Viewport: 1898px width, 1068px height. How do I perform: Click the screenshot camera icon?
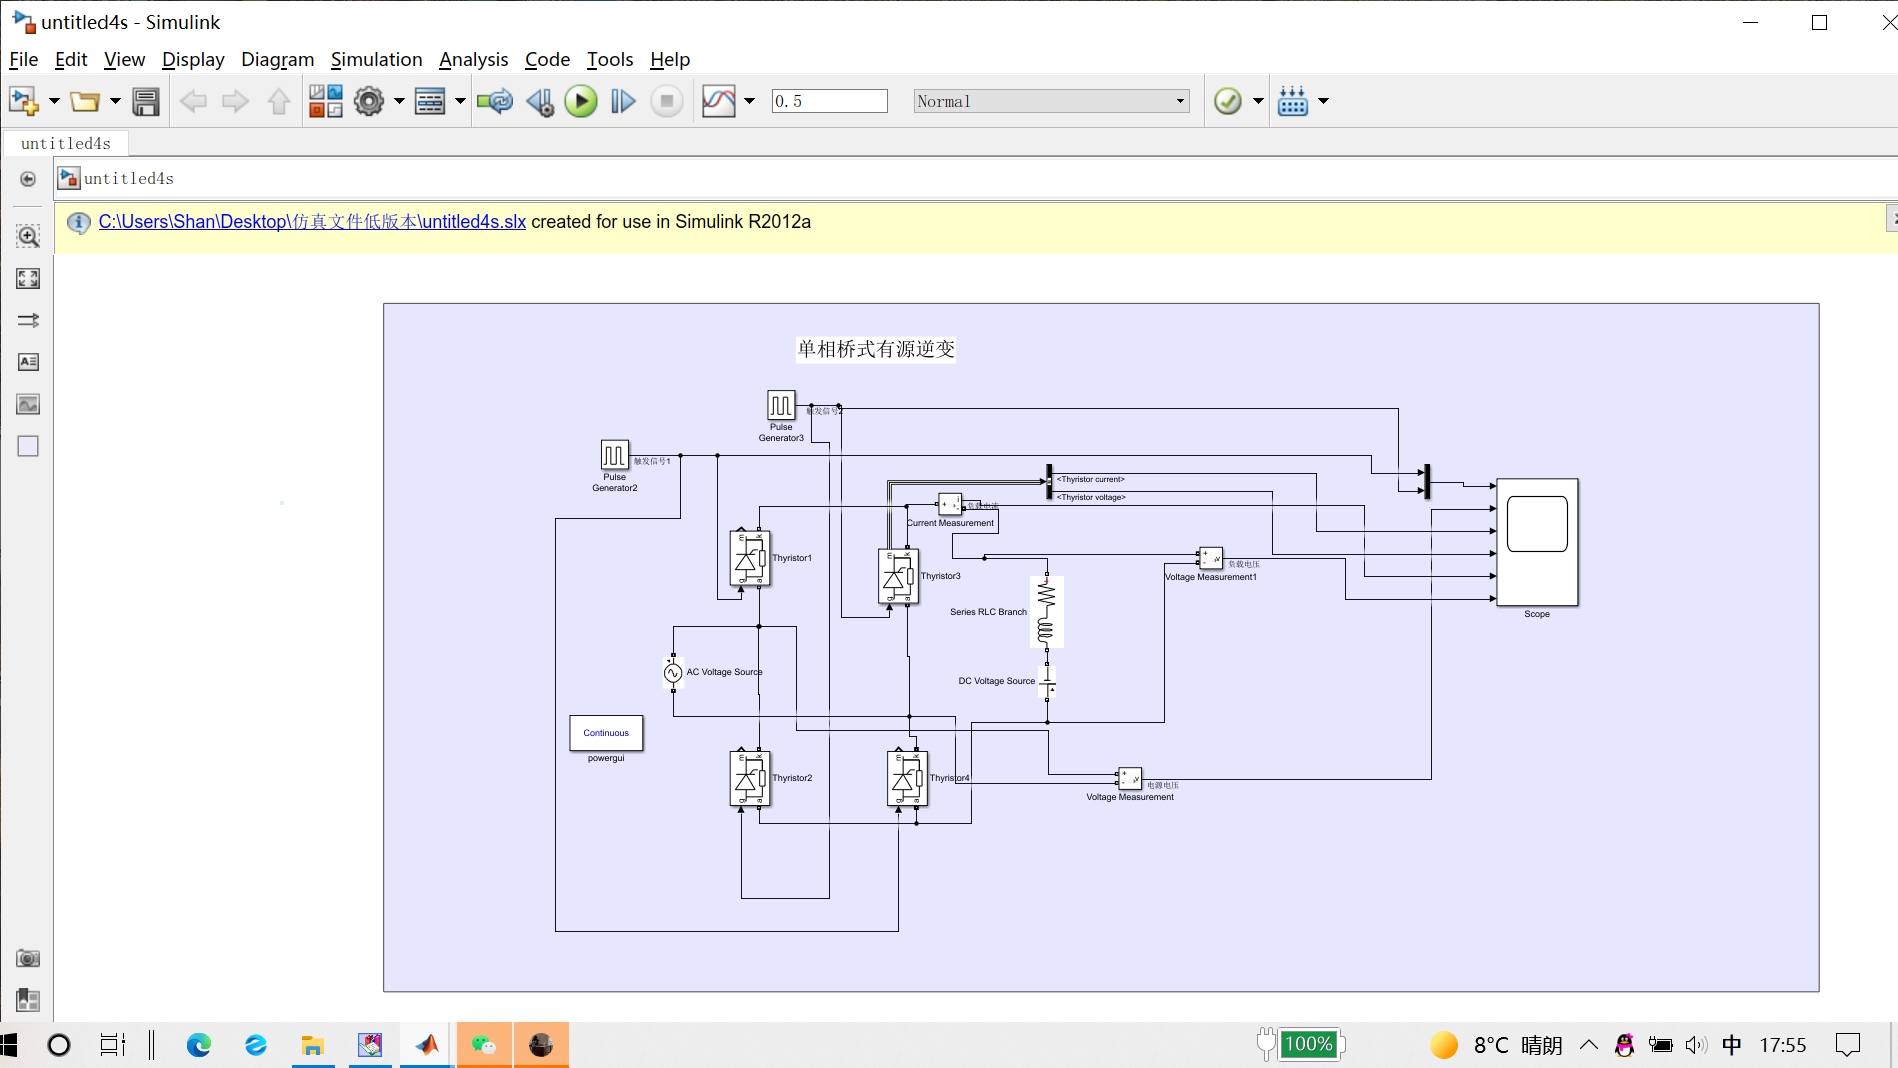(28, 958)
